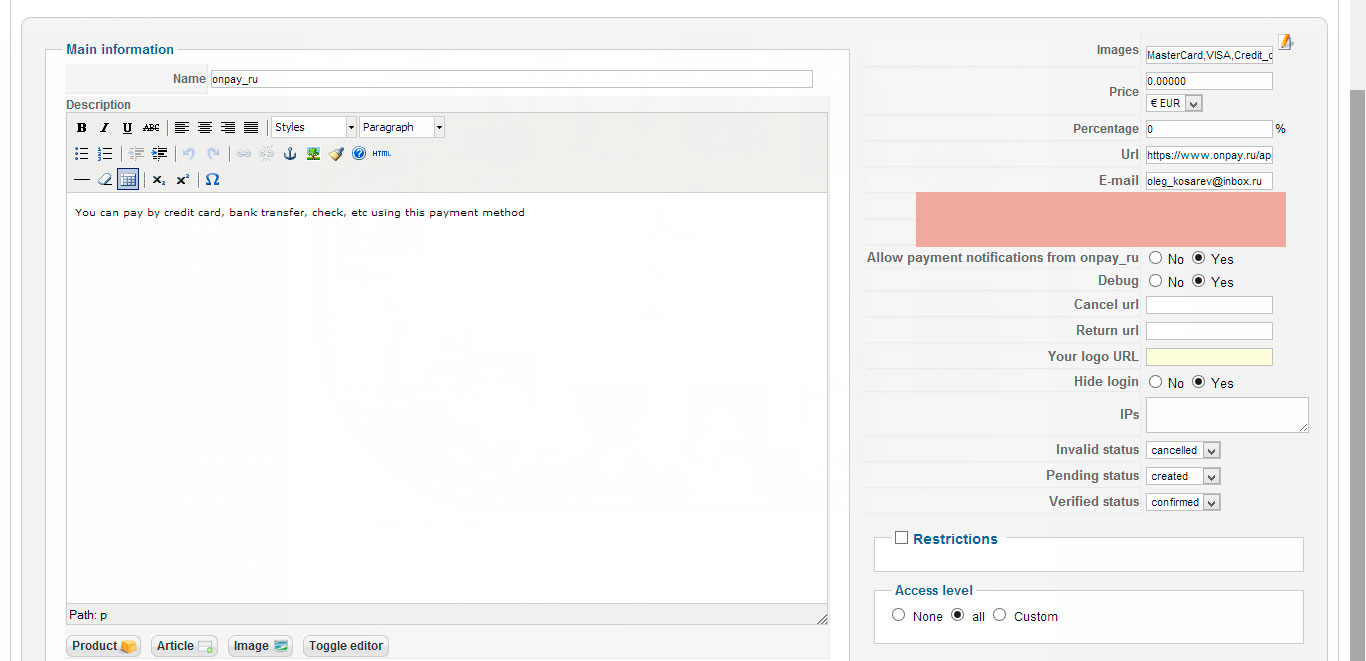This screenshot has width=1366, height=661.
Task: Click the edit icon next to Images
Action: (1286, 42)
